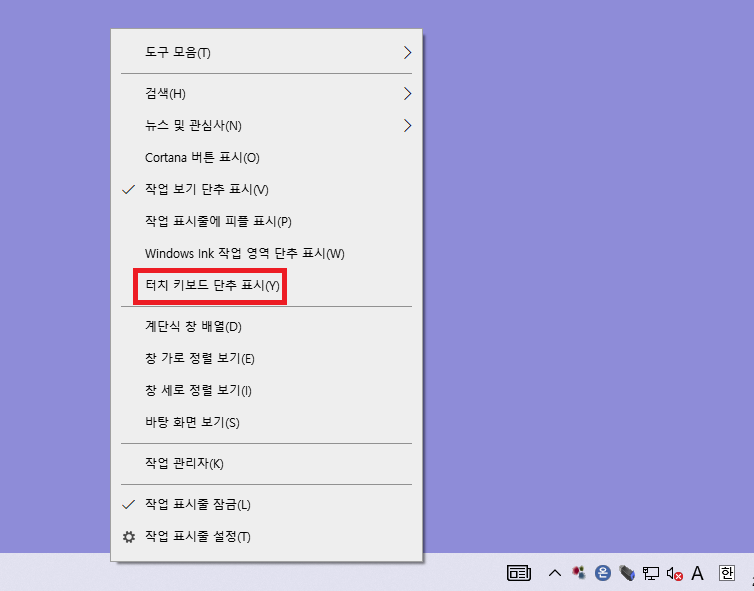Viewport: 754px width, 591px height.
Task: Toggle Cortana 버튼 표시(O)
Action: (266, 157)
